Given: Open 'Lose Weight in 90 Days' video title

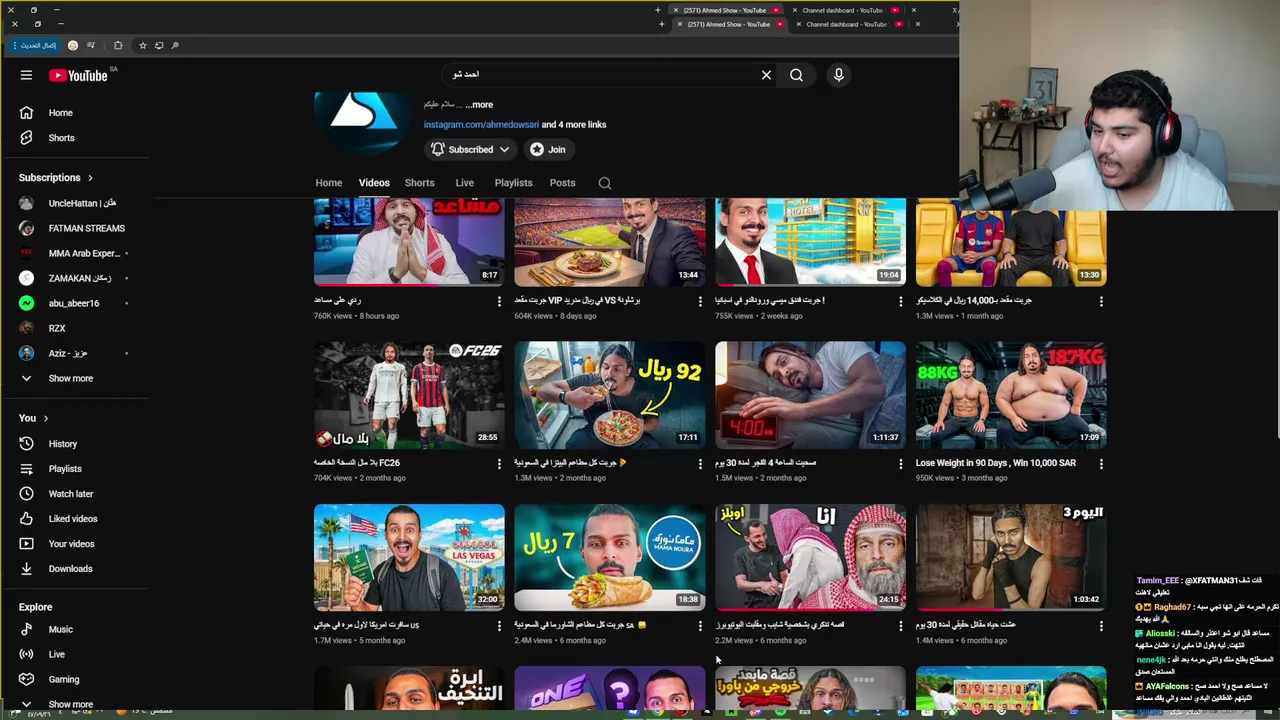Looking at the screenshot, I should tap(996, 463).
